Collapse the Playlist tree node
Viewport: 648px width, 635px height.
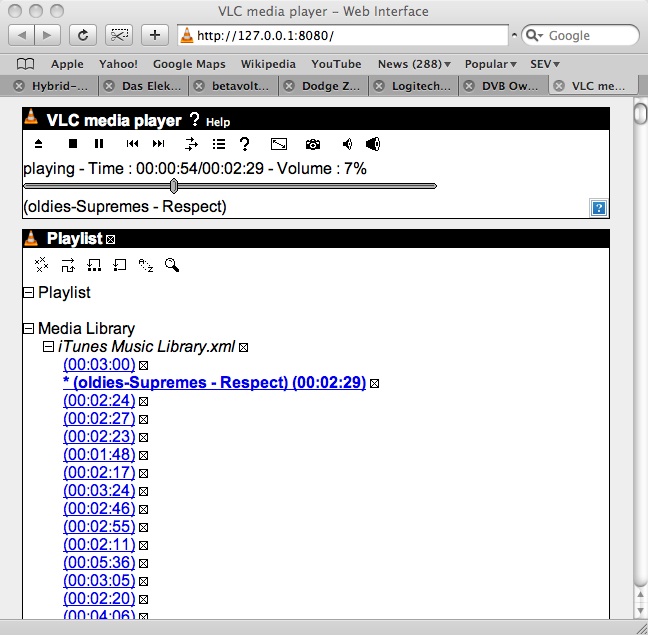28,293
